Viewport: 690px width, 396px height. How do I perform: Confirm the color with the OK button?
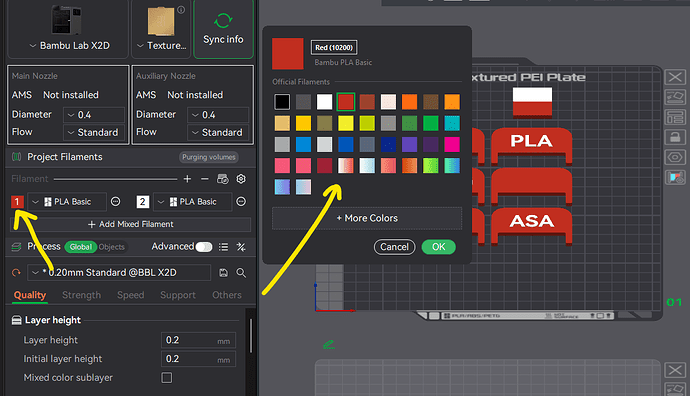pos(438,247)
